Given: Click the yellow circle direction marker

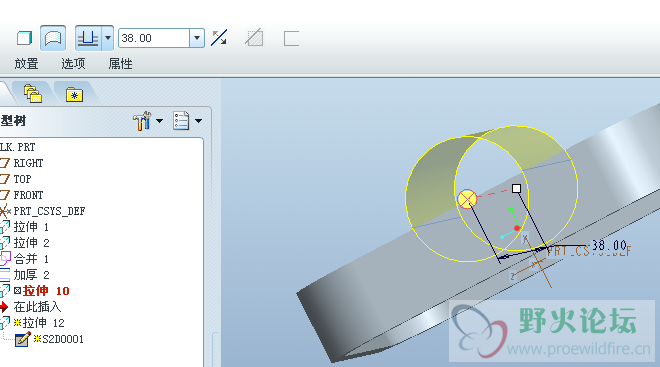Looking at the screenshot, I should tap(467, 199).
